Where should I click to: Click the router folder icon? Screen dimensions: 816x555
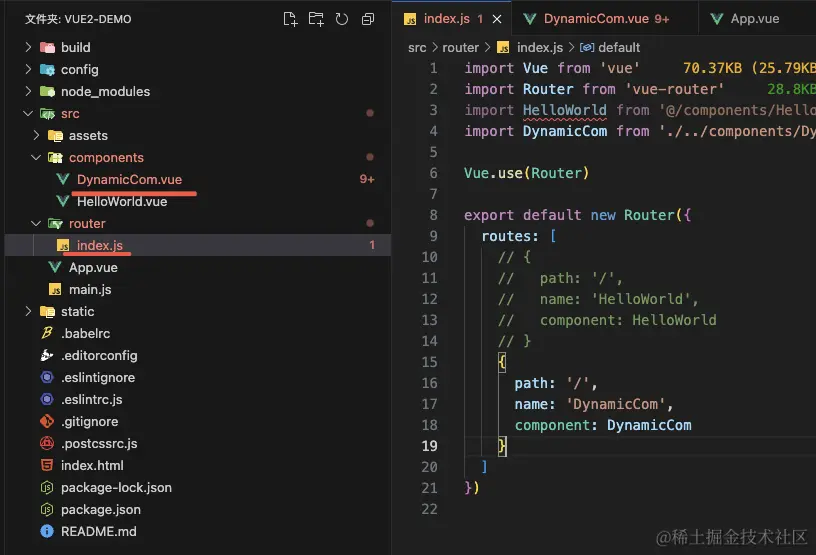tap(55, 223)
